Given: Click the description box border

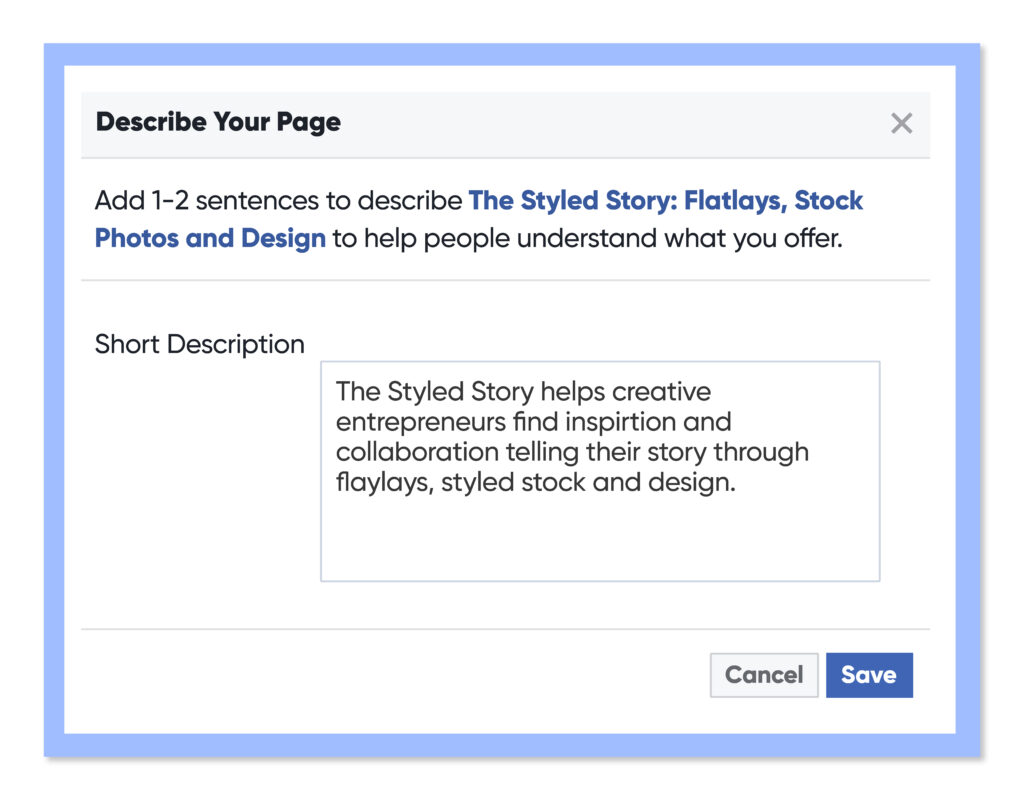Looking at the screenshot, I should pos(321,470).
